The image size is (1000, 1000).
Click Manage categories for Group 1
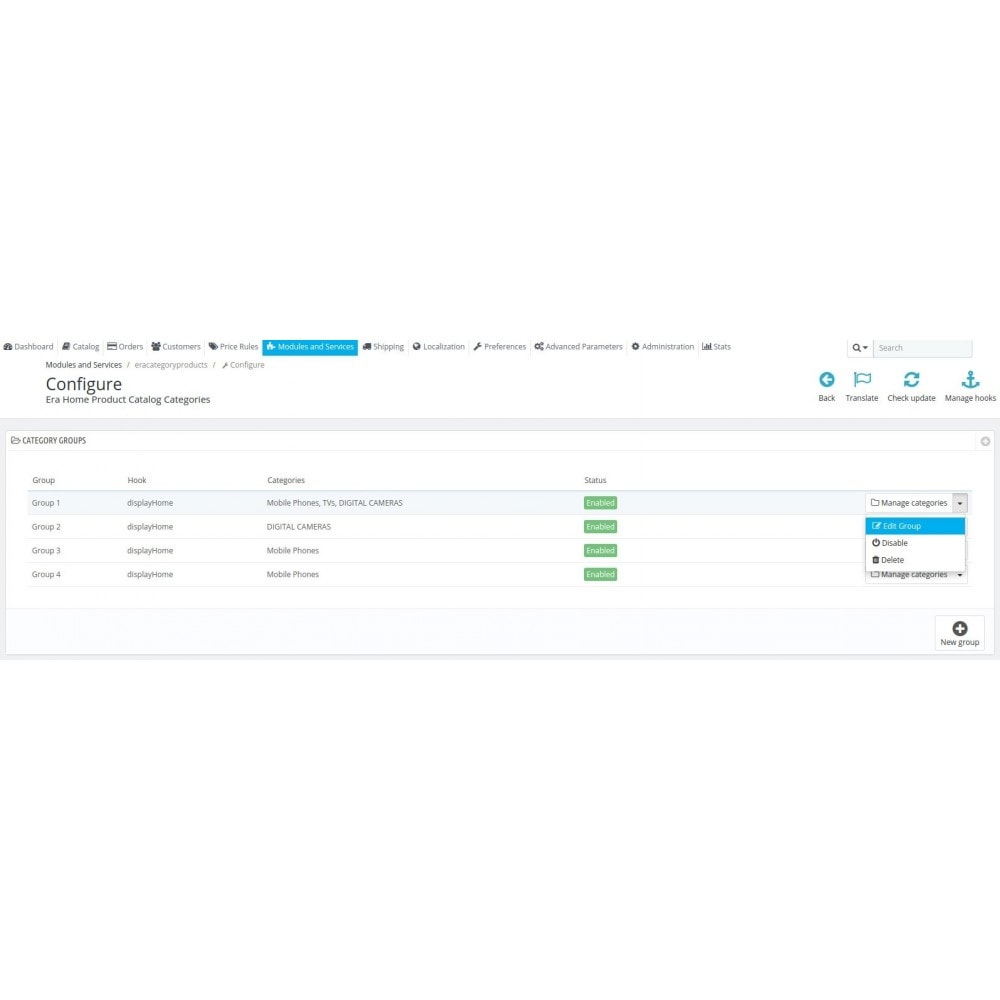click(x=909, y=503)
